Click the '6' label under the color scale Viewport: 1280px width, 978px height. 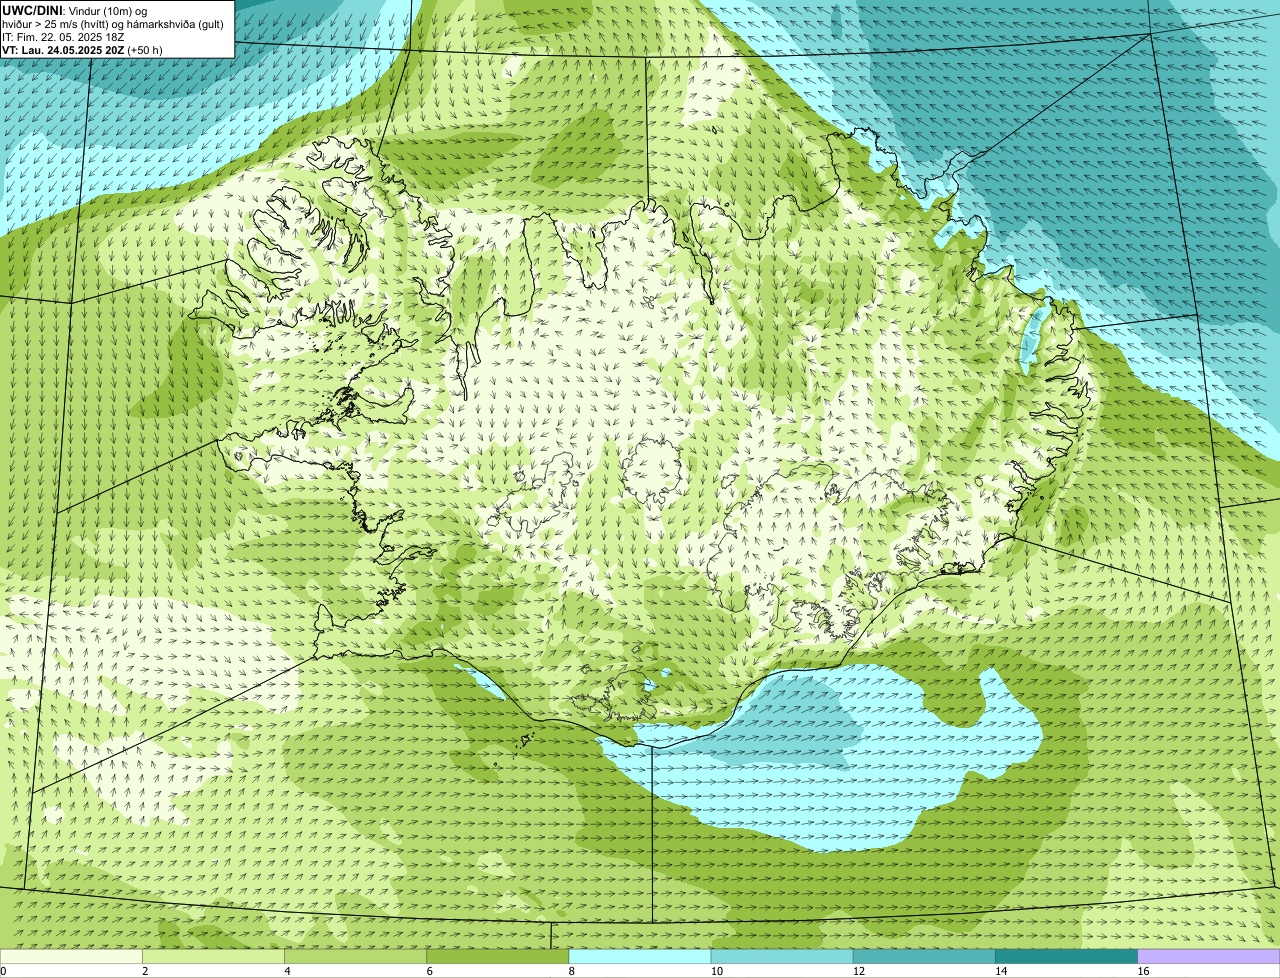click(429, 971)
